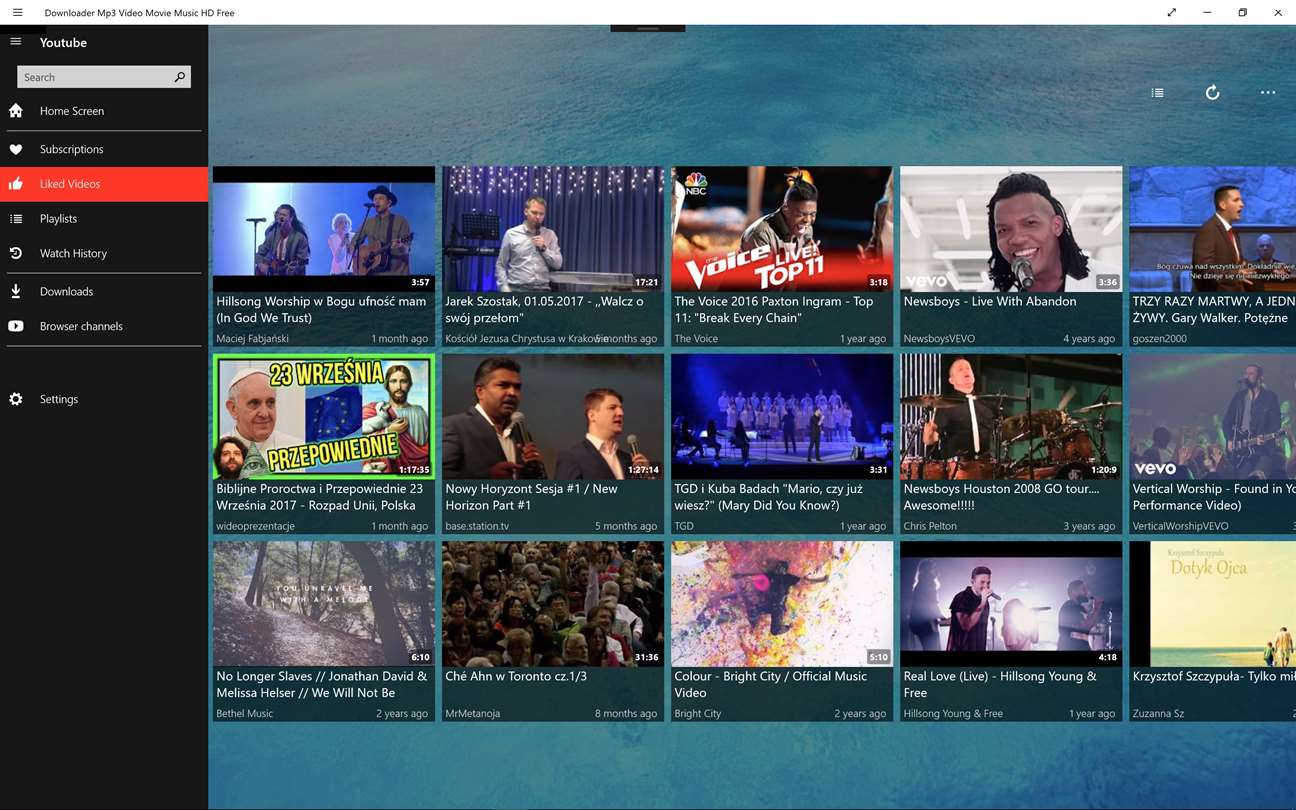Play No Longer Slaves video thumbnail
Image resolution: width=1296 pixels, height=810 pixels.
323,604
